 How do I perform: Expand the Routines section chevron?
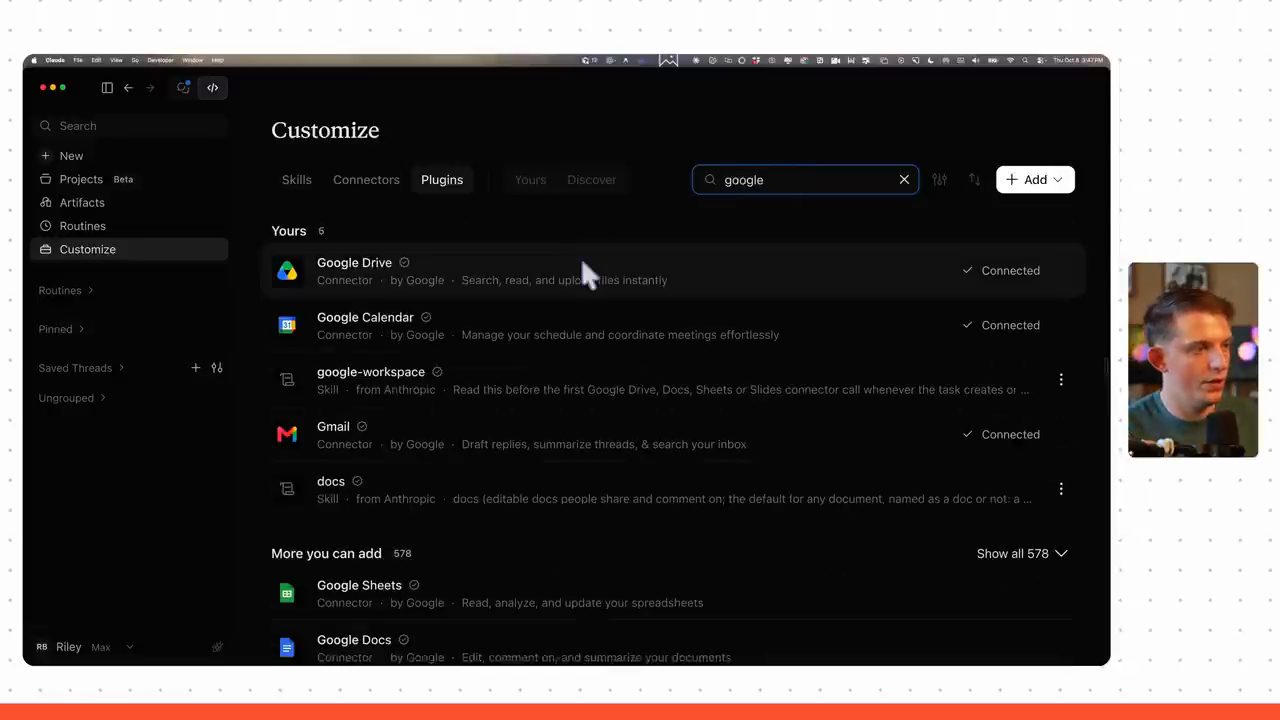90,291
